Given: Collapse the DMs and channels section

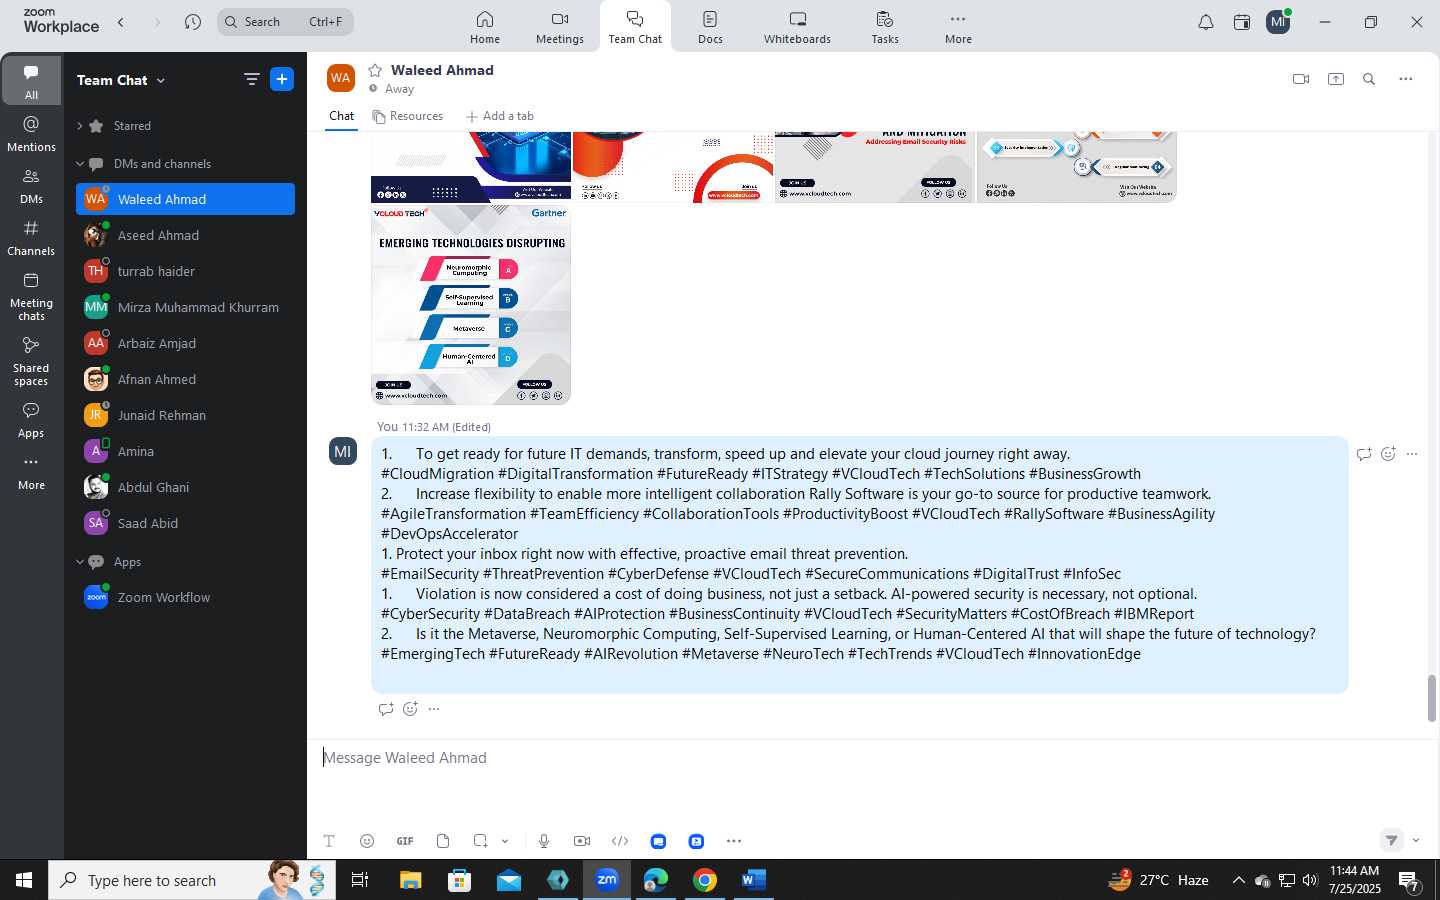Looking at the screenshot, I should click(80, 164).
